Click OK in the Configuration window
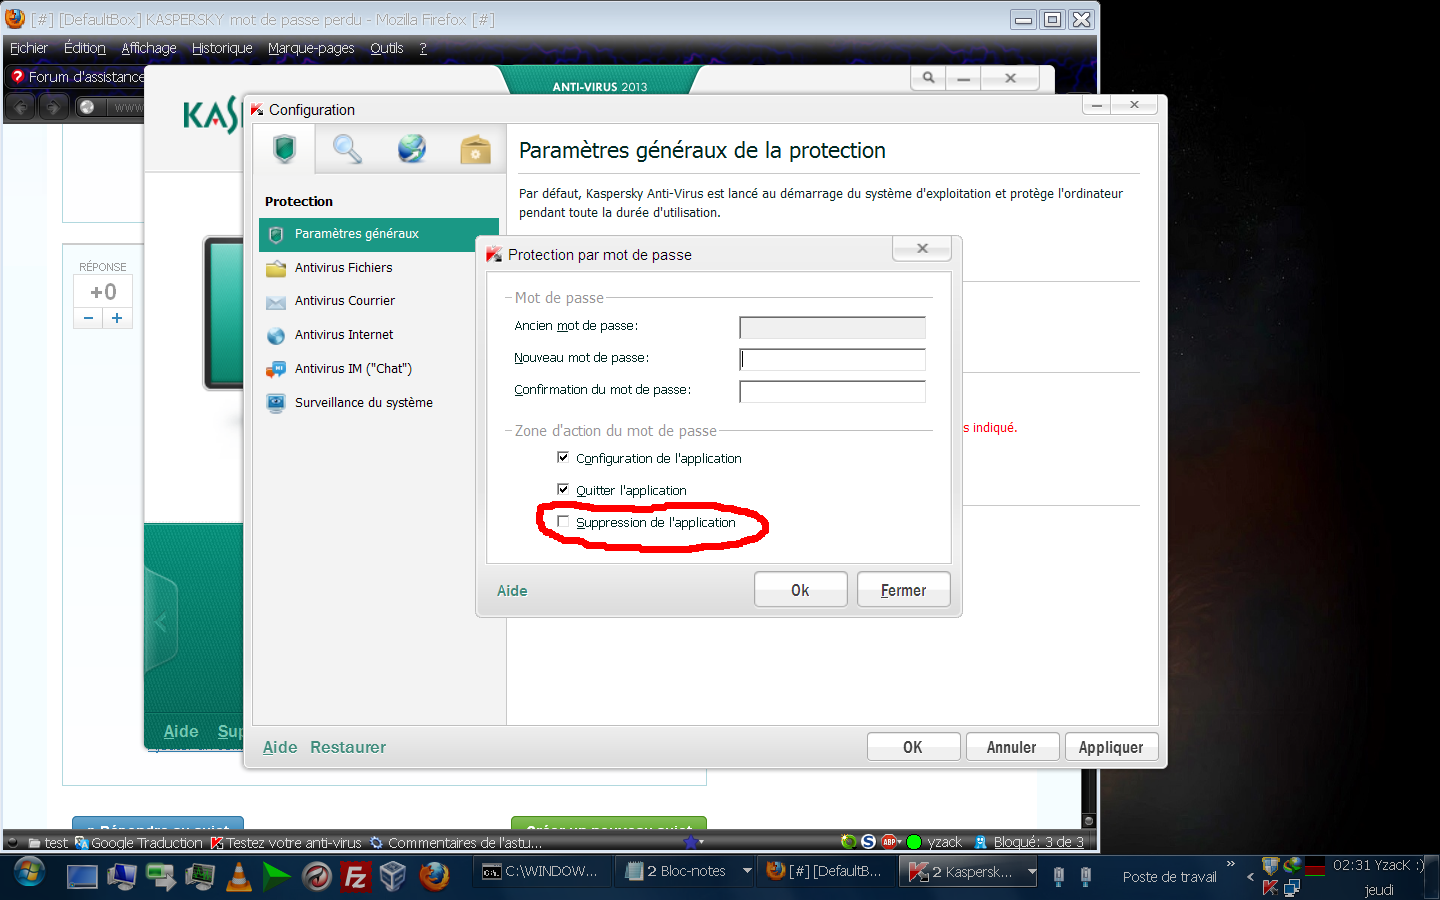The width and height of the screenshot is (1440, 900). (x=913, y=747)
